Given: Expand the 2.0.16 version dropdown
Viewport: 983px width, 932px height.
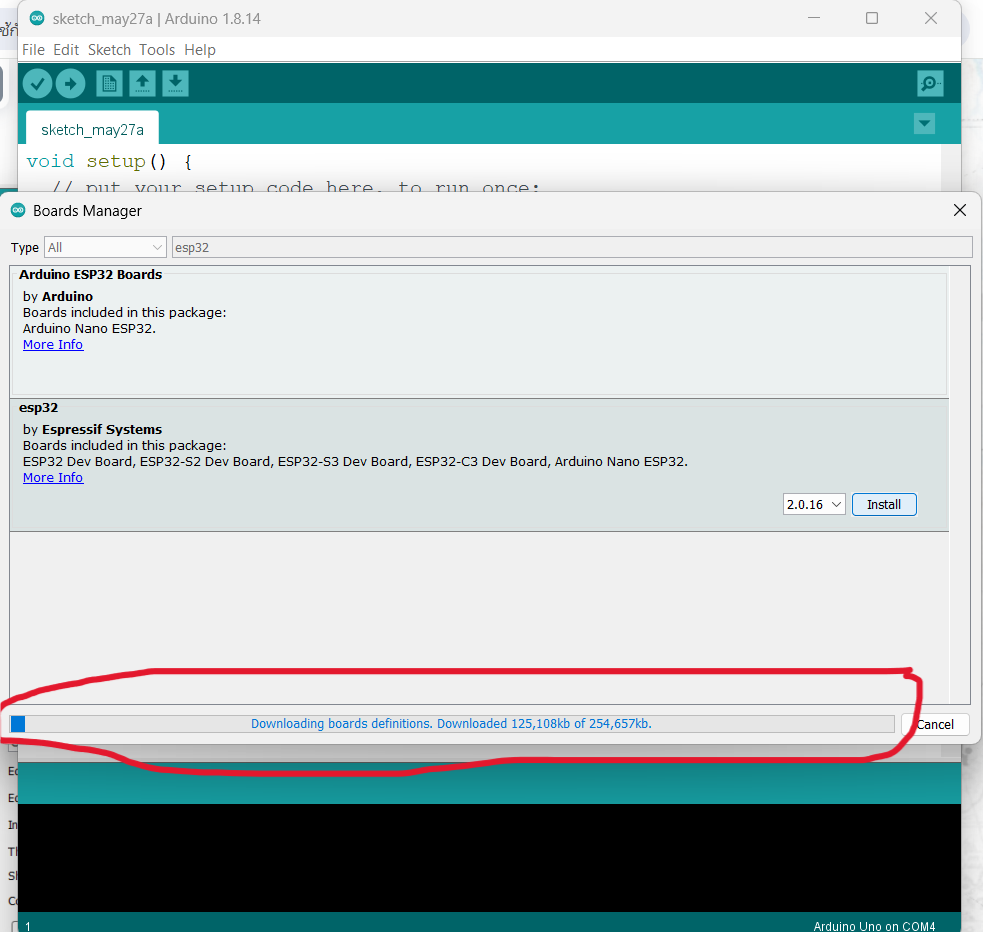Looking at the screenshot, I should tap(814, 505).
